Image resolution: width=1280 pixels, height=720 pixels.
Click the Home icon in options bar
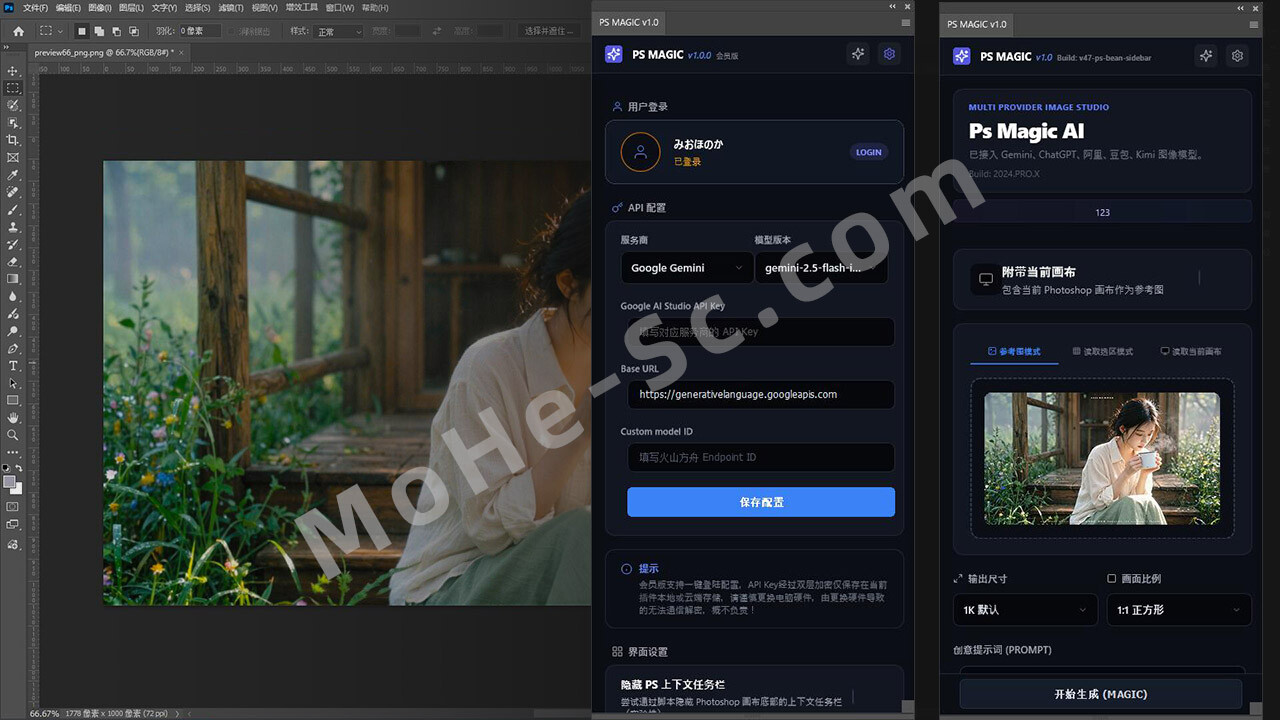(18, 31)
